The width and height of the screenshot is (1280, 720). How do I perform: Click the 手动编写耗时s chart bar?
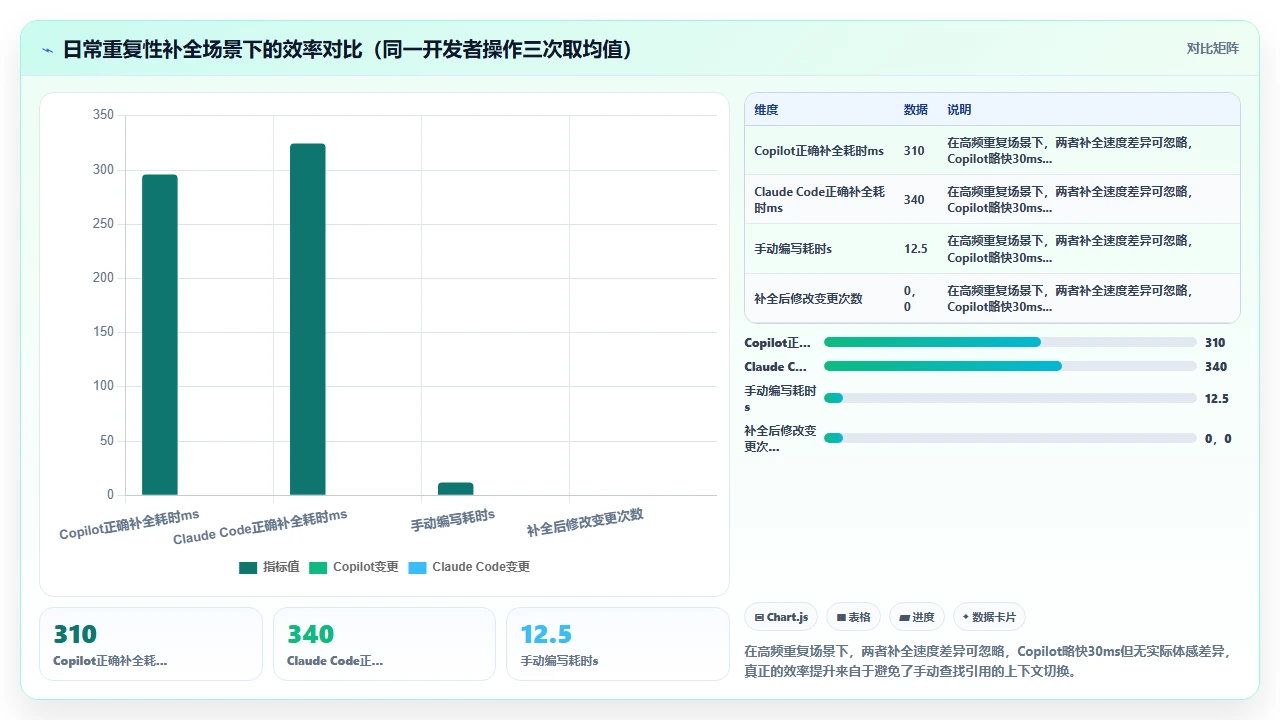[456, 489]
